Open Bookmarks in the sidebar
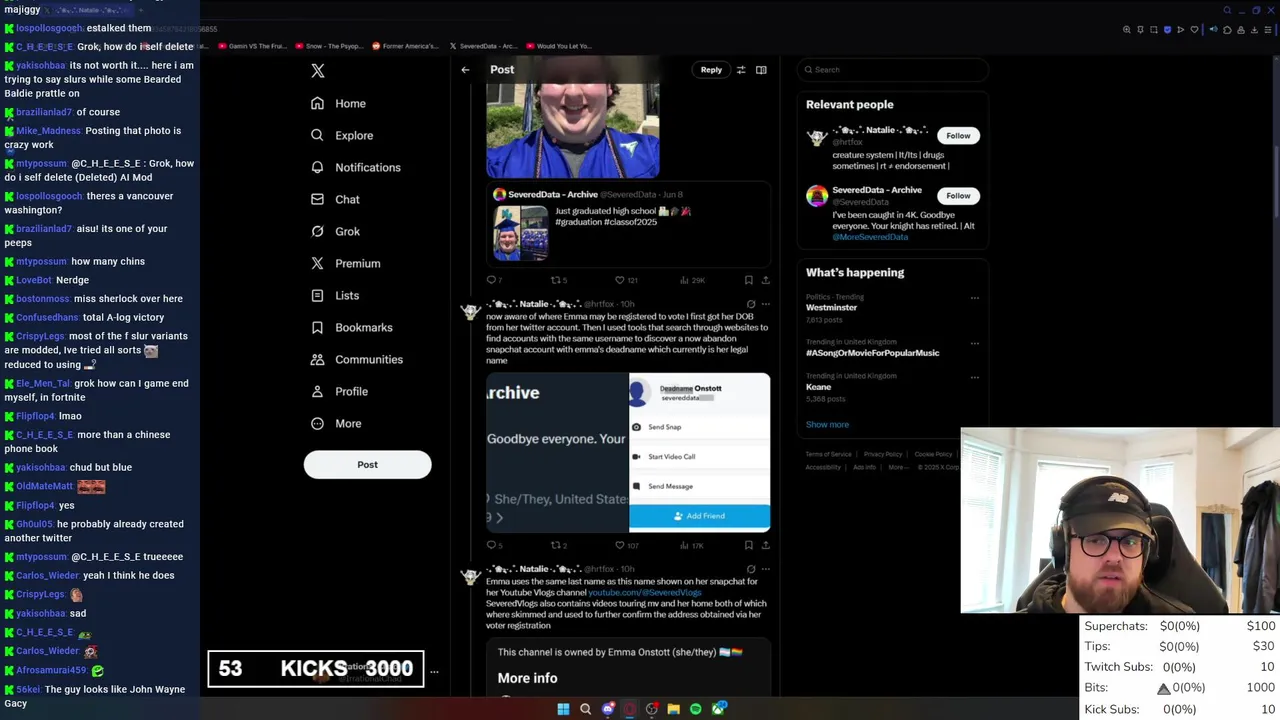This screenshot has width=1280, height=720. [351, 327]
